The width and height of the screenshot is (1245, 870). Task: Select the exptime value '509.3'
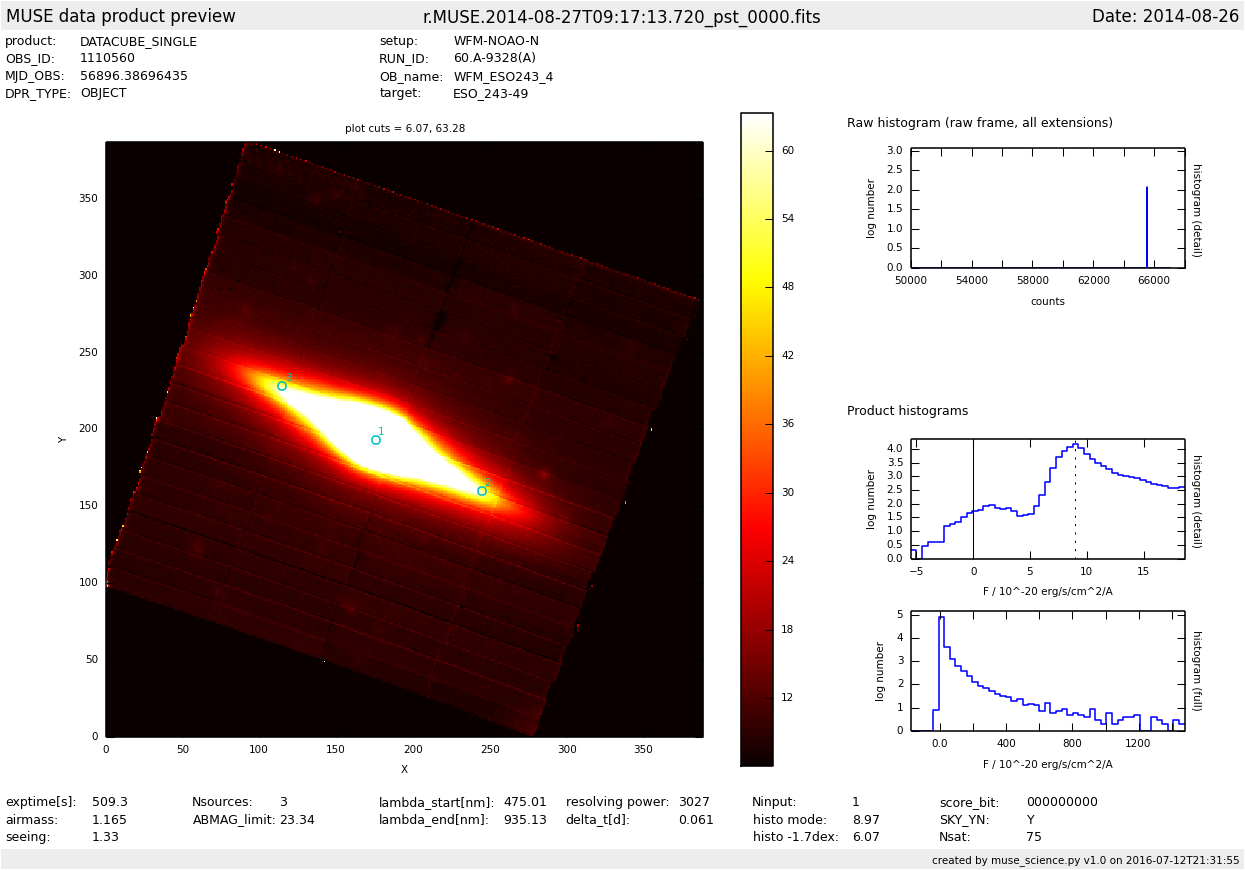110,803
